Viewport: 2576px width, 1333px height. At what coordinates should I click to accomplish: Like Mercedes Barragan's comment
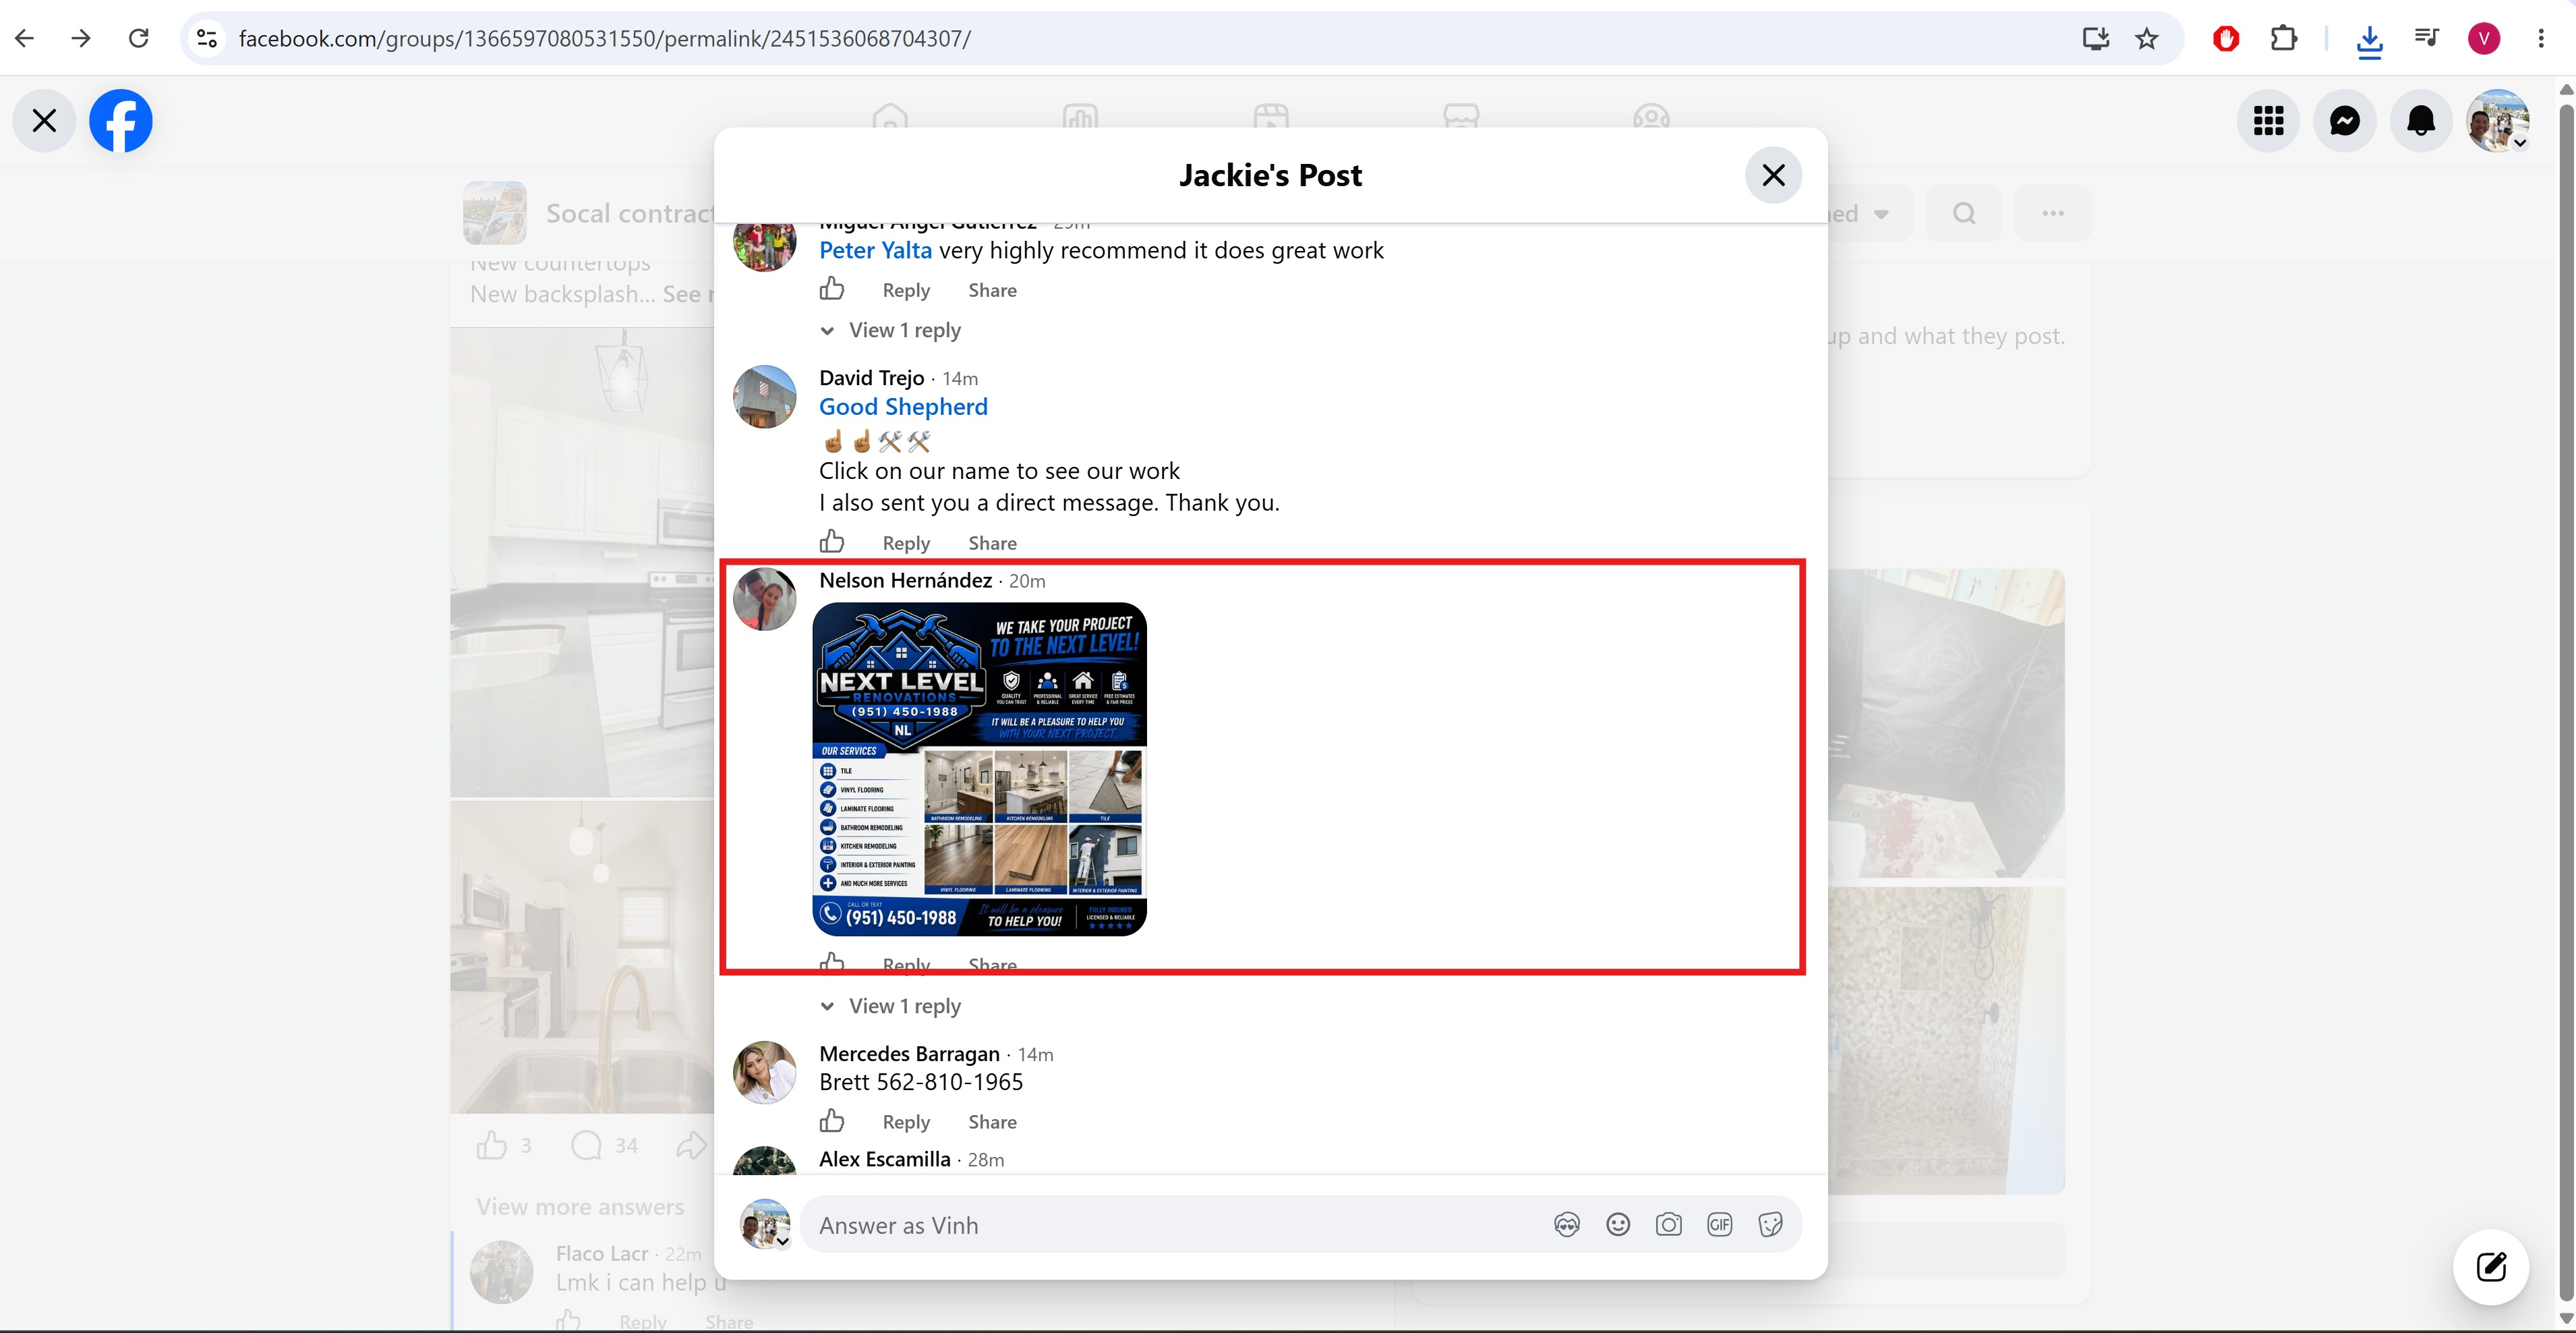click(832, 1121)
